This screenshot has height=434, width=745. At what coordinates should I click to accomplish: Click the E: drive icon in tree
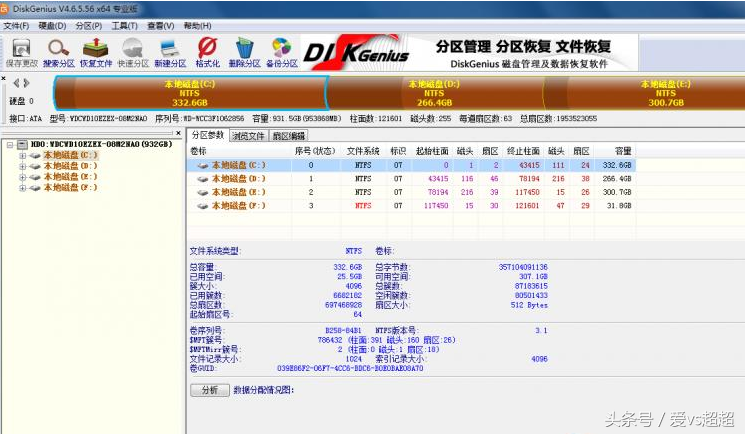[x=35, y=177]
